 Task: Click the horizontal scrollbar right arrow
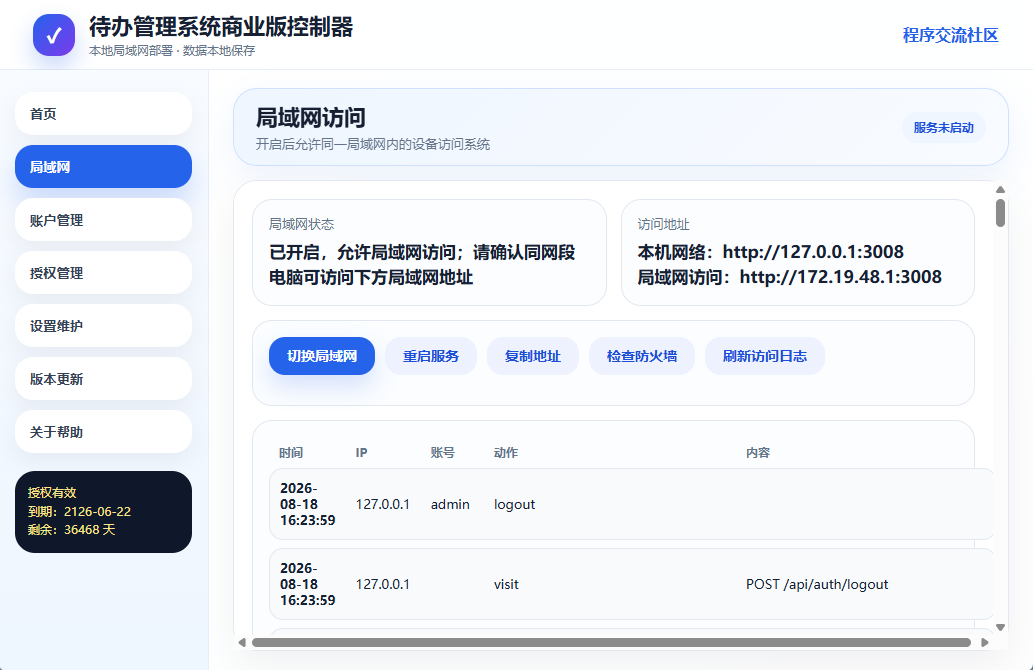point(985,642)
